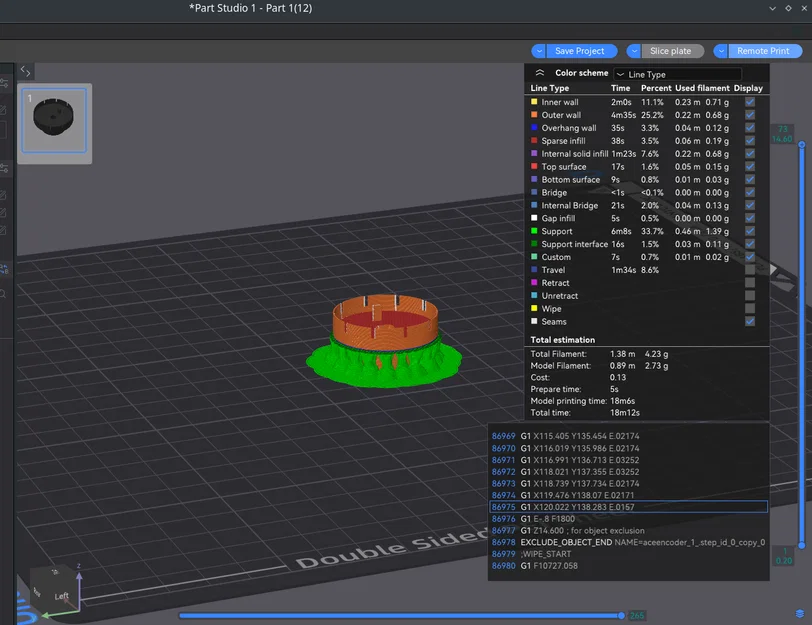Click the layers icon at bottom right
Screen dimensions: 812x625
point(800,614)
